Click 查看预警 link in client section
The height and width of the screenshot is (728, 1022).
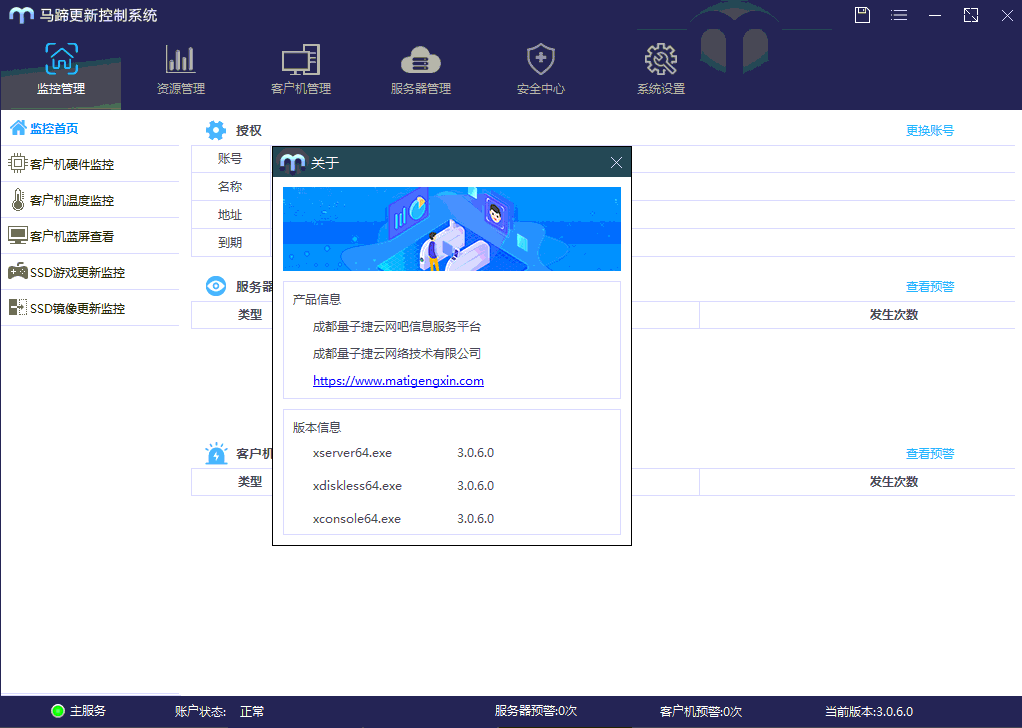(929, 454)
